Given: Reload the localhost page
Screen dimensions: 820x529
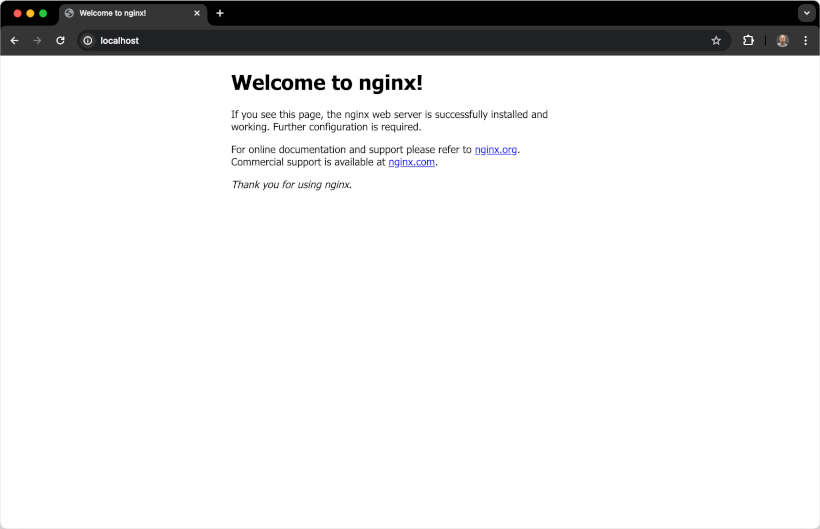Looking at the screenshot, I should pos(60,41).
